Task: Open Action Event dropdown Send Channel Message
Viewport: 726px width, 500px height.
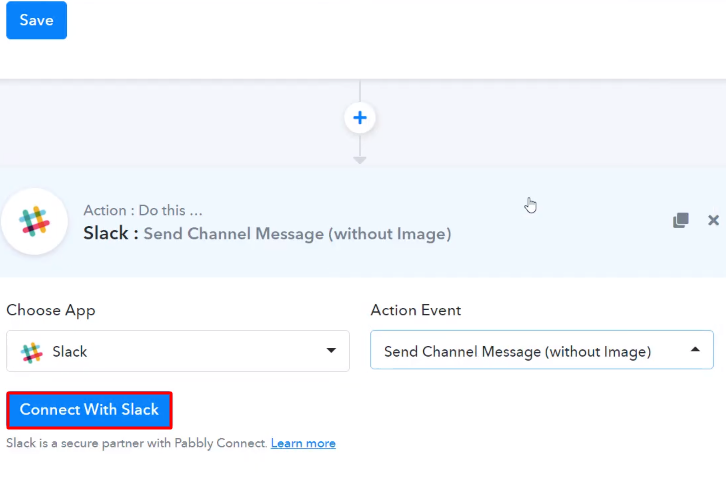Action: tap(542, 350)
